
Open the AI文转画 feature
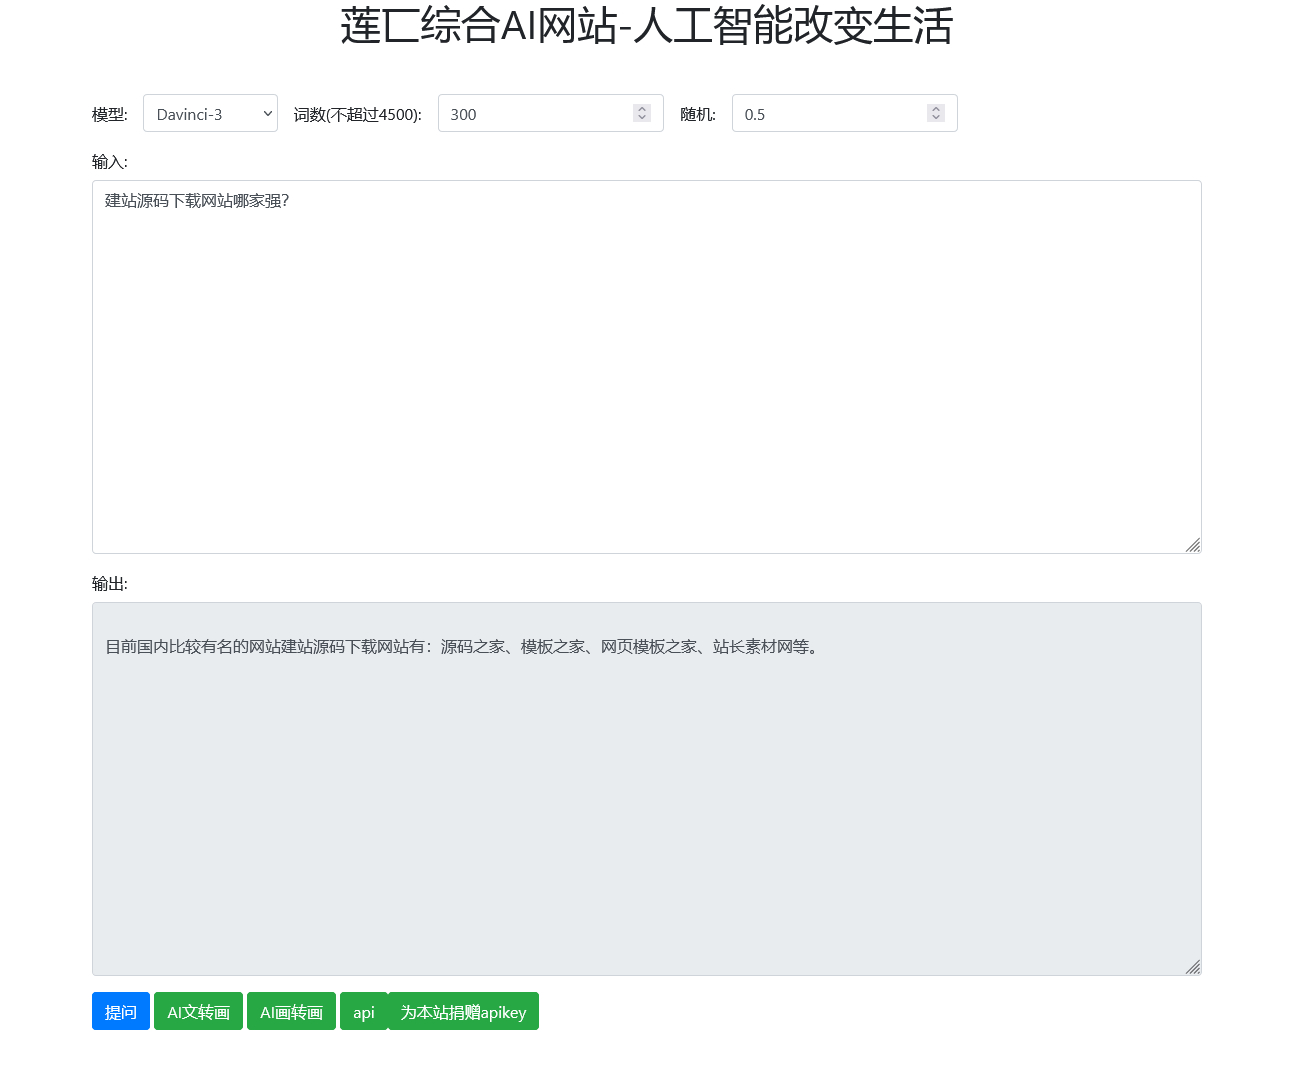[198, 1012]
